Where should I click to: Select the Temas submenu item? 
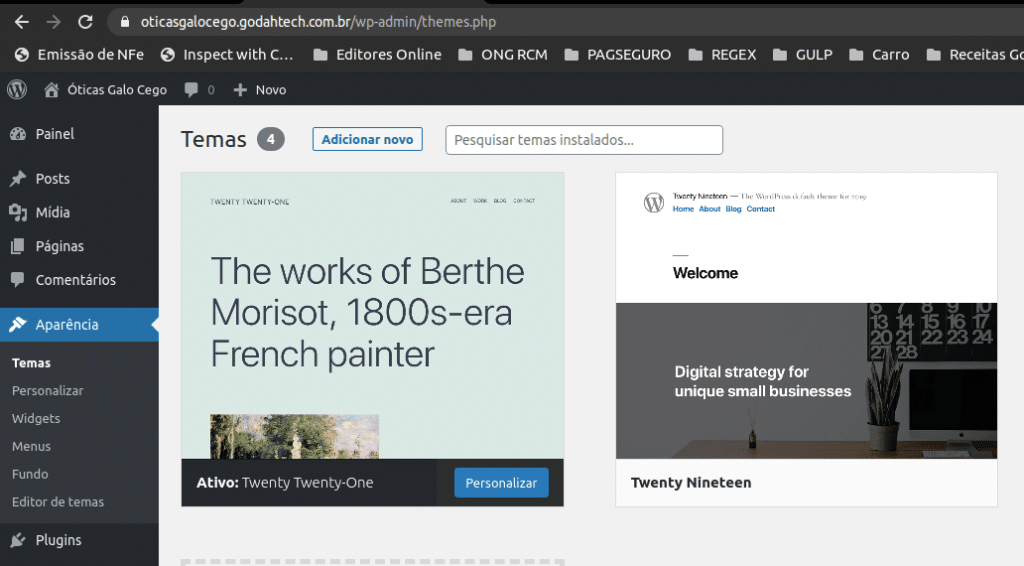pyautogui.click(x=31, y=363)
